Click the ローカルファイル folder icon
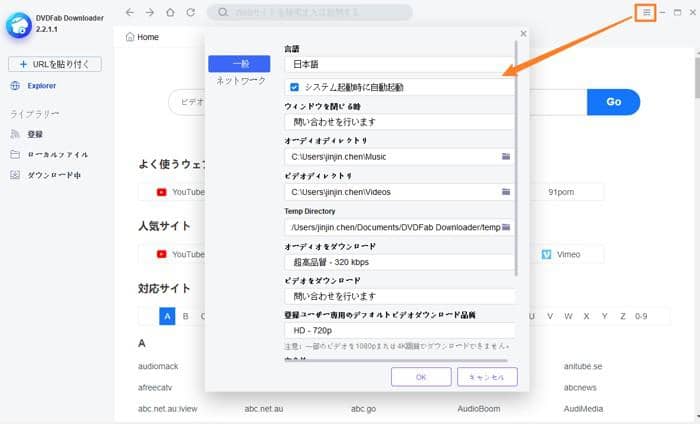This screenshot has width=700, height=424. tap(15, 154)
